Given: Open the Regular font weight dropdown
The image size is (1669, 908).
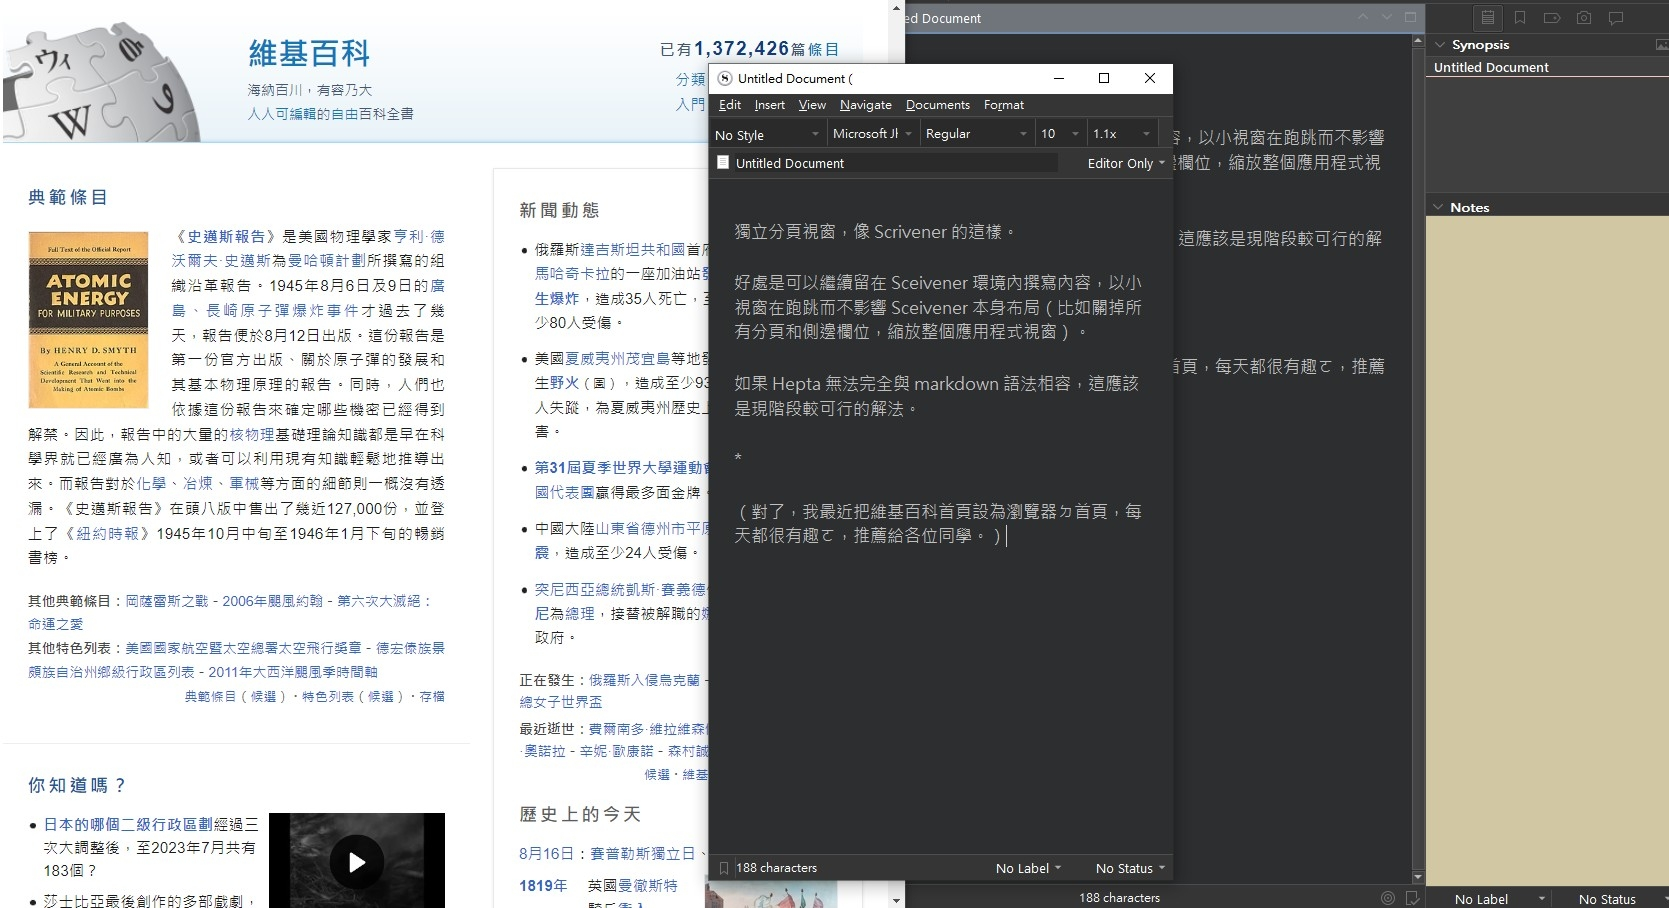Looking at the screenshot, I should point(976,134).
